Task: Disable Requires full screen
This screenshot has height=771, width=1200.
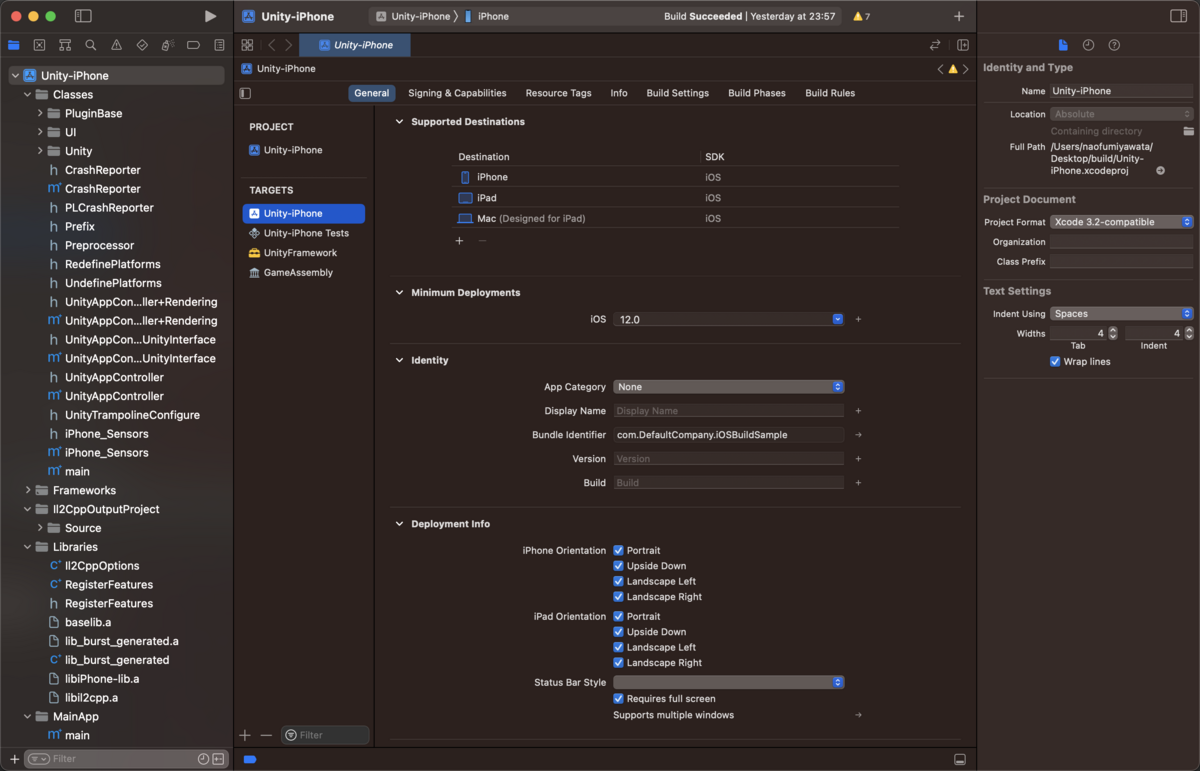Action: [x=619, y=698]
